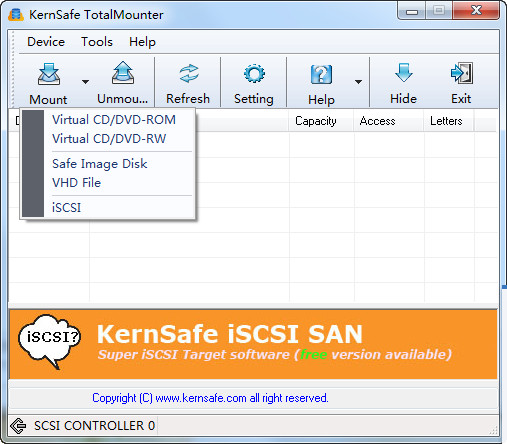Image resolution: width=507 pixels, height=444 pixels.
Task: Click the Help question mark icon
Action: (321, 74)
